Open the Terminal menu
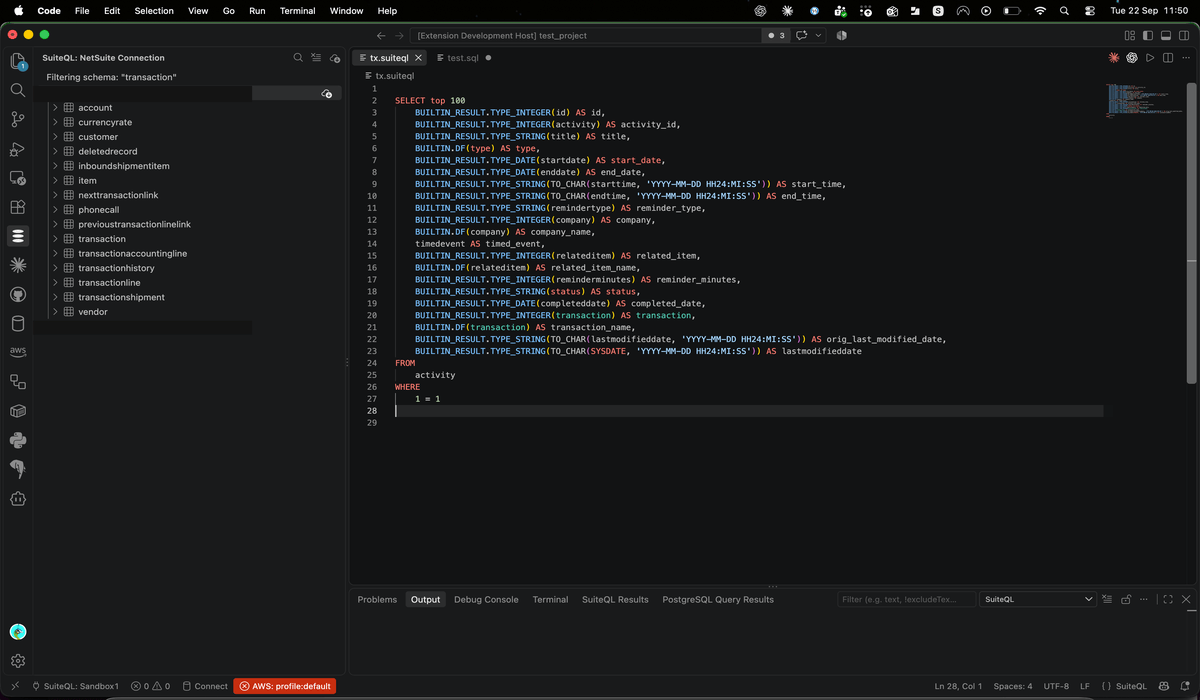This screenshot has width=1200, height=700. pyautogui.click(x=298, y=11)
